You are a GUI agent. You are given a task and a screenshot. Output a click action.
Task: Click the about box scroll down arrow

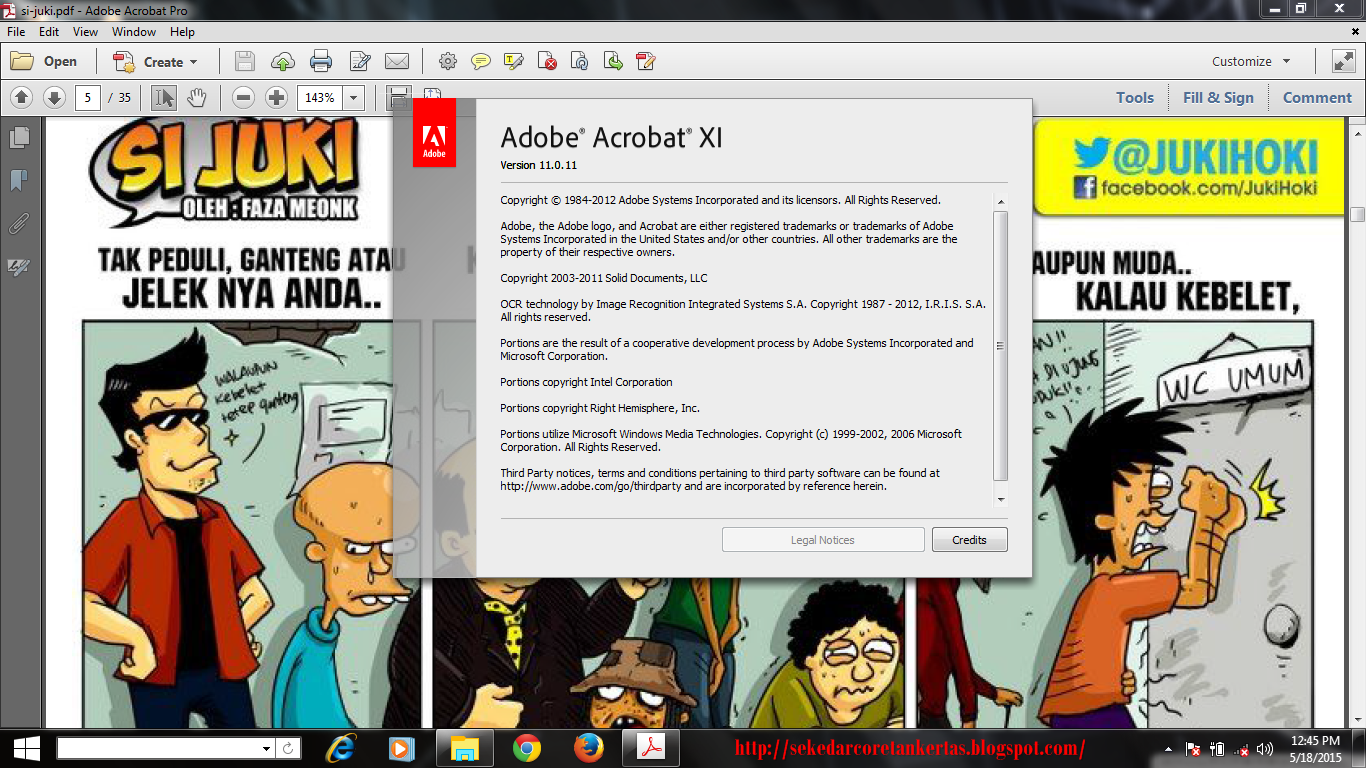(1000, 498)
